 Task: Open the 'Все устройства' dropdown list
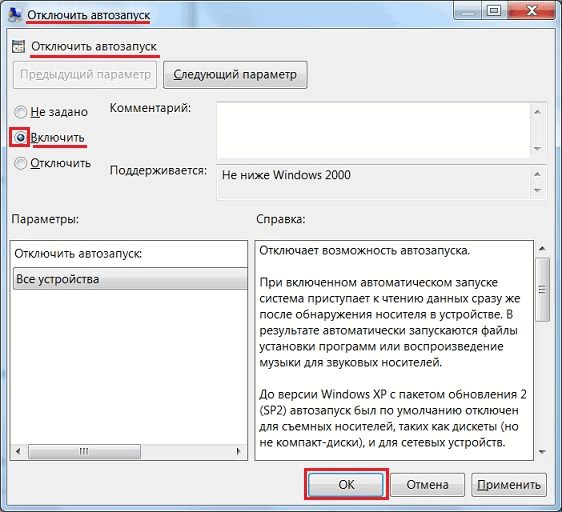(130, 279)
